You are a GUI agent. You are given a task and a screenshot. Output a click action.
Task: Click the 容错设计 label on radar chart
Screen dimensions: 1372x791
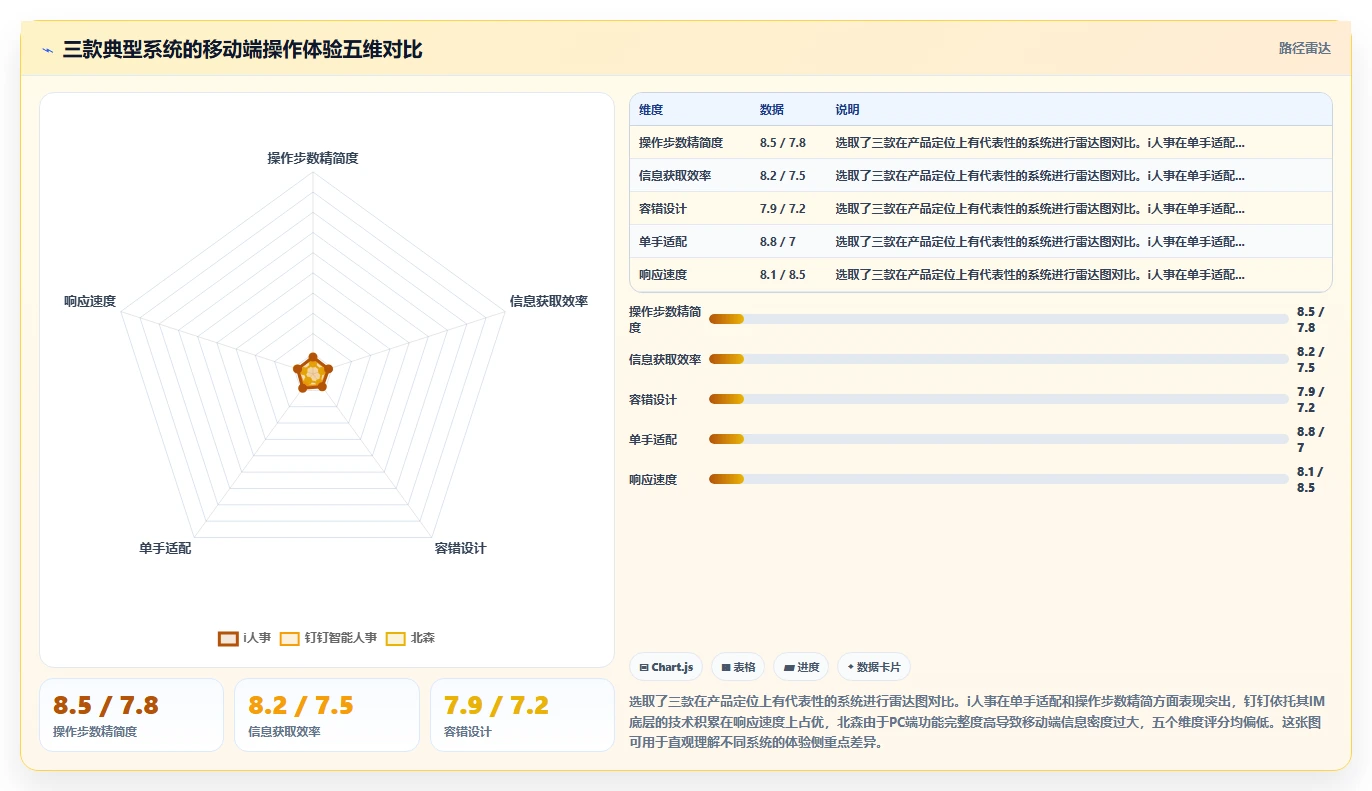tap(460, 548)
